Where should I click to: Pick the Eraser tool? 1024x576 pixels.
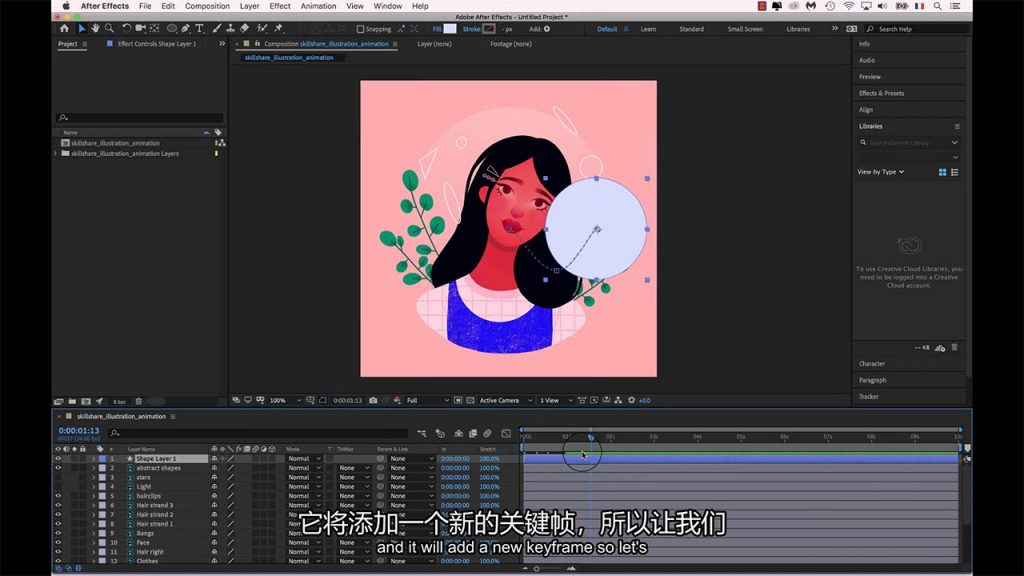[x=244, y=29]
